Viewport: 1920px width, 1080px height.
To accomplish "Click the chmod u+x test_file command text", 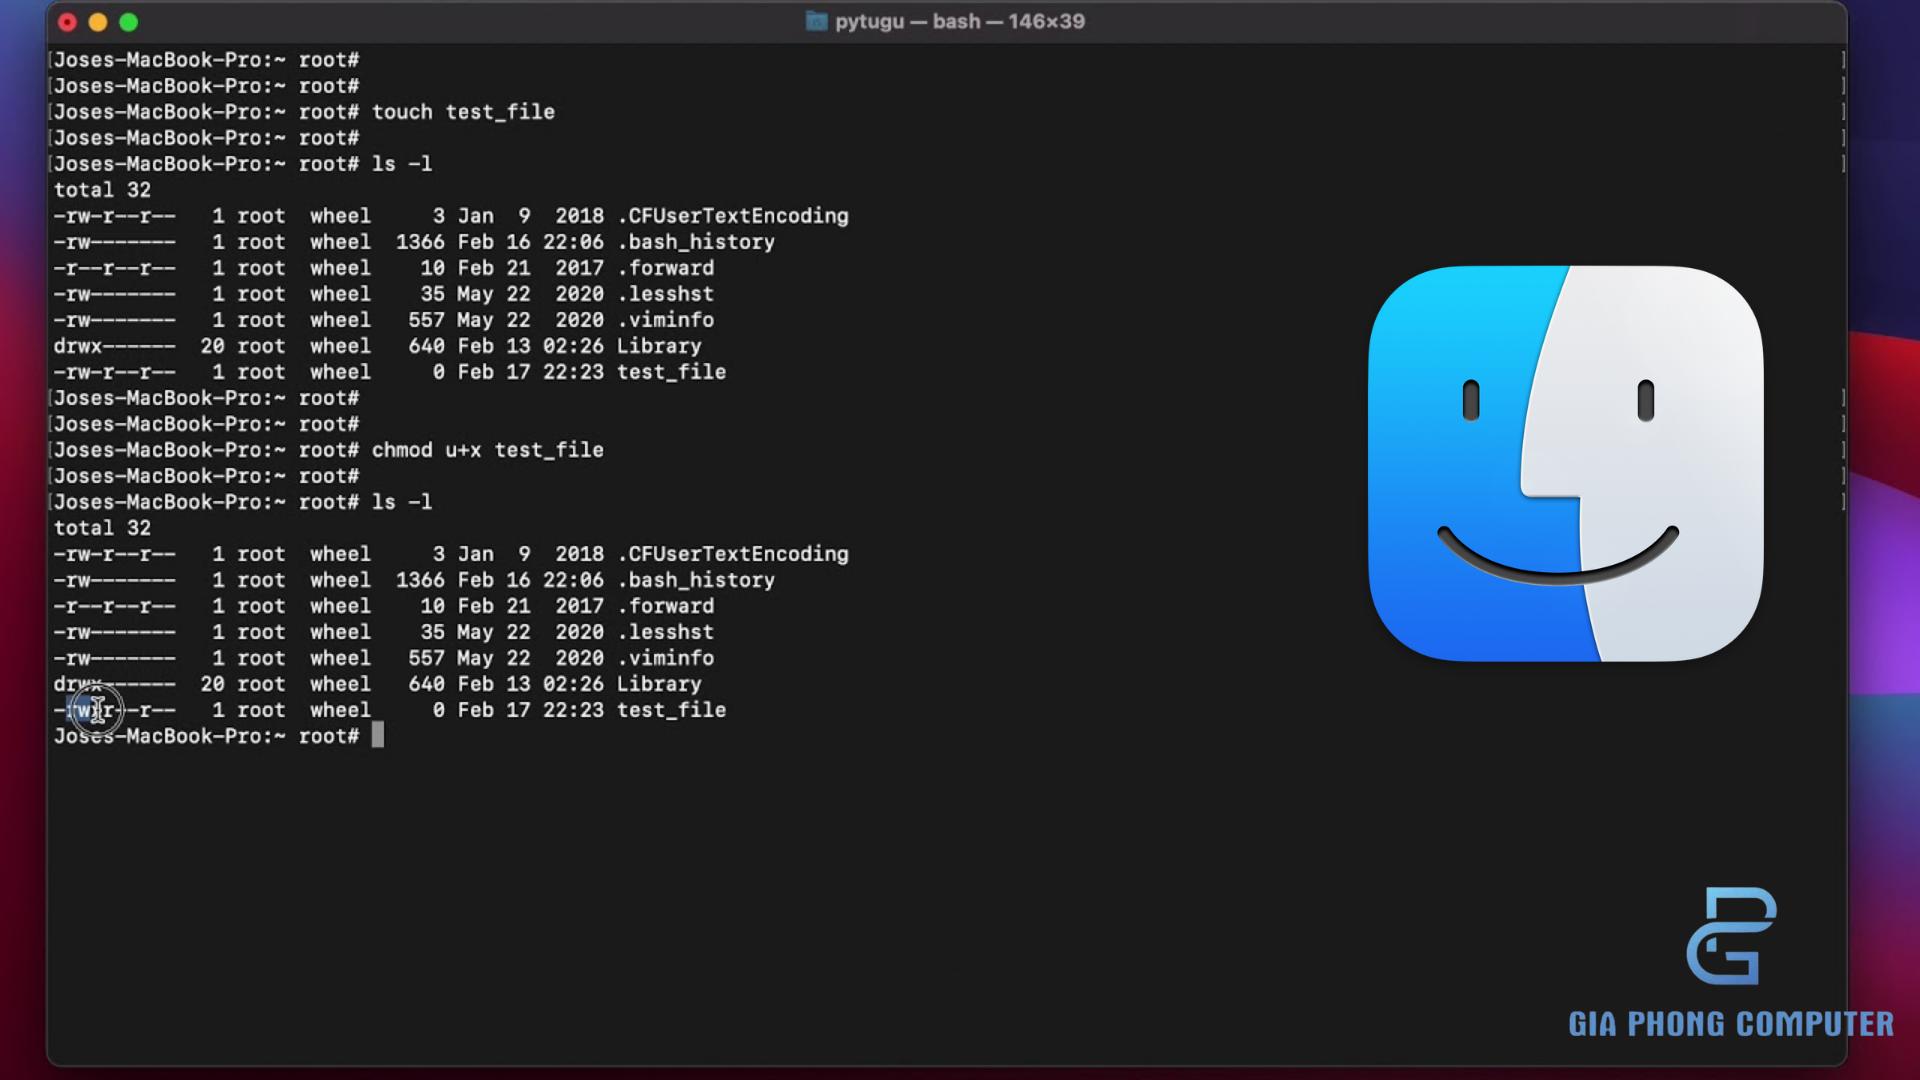I will (x=487, y=450).
